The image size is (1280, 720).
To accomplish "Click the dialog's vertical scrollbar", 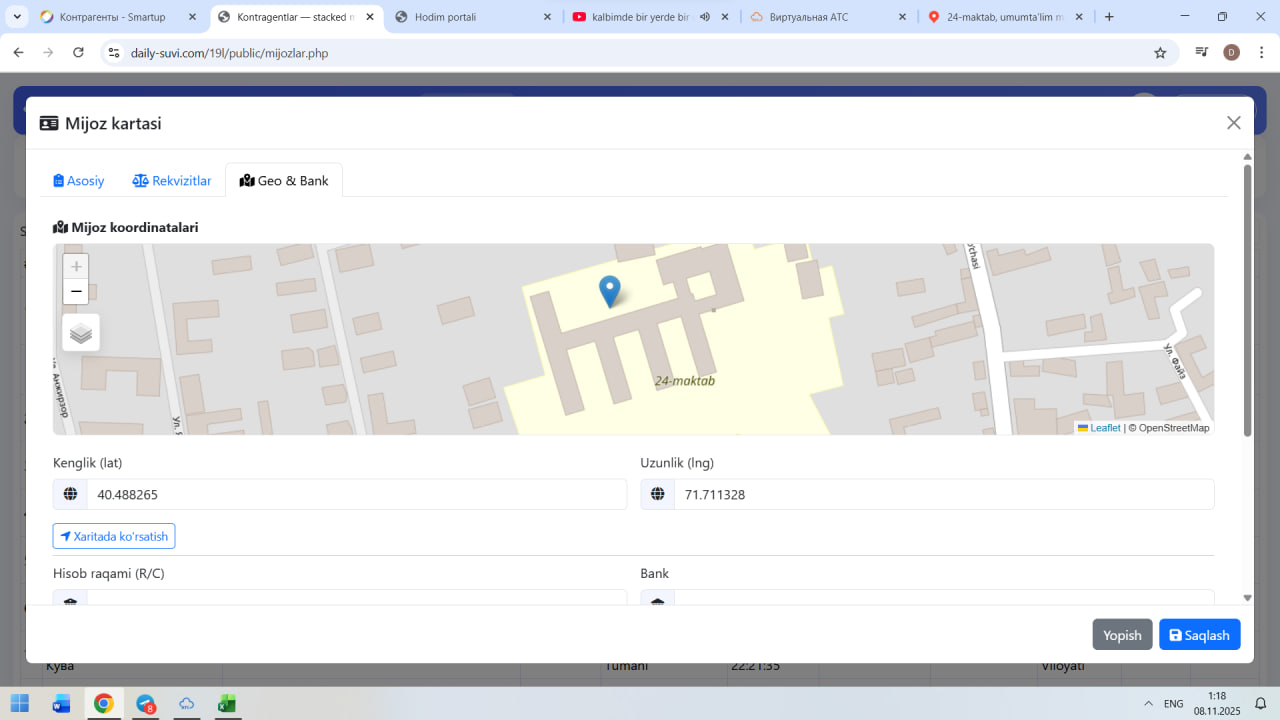I will [1247, 300].
